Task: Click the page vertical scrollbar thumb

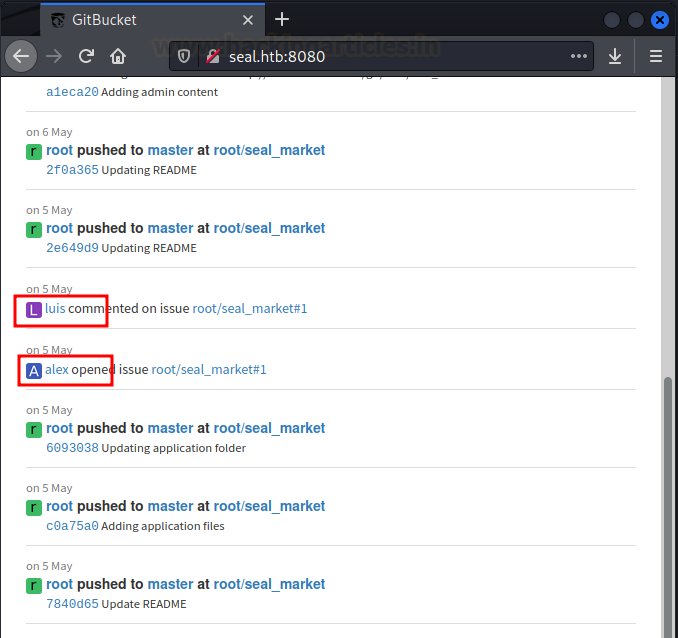Action: (x=668, y=507)
